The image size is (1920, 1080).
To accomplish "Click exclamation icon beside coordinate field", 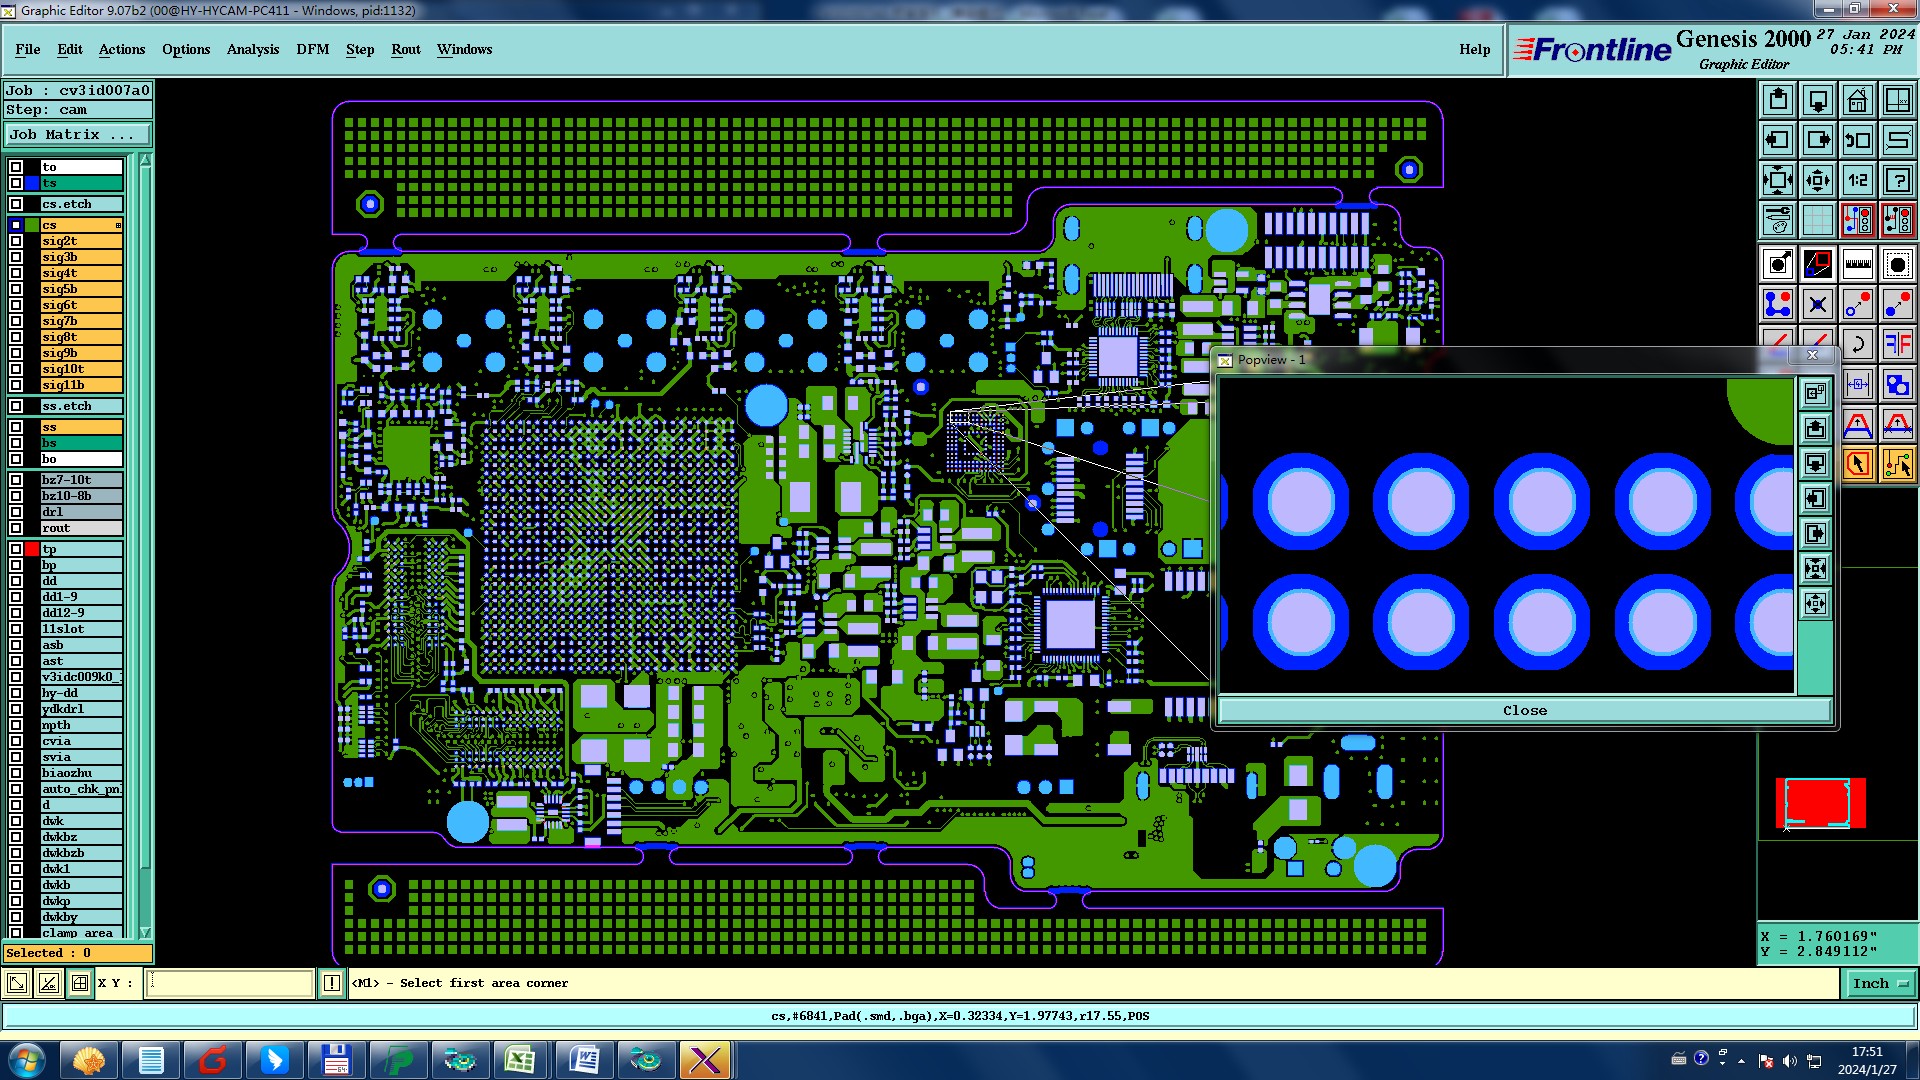I will (x=332, y=983).
